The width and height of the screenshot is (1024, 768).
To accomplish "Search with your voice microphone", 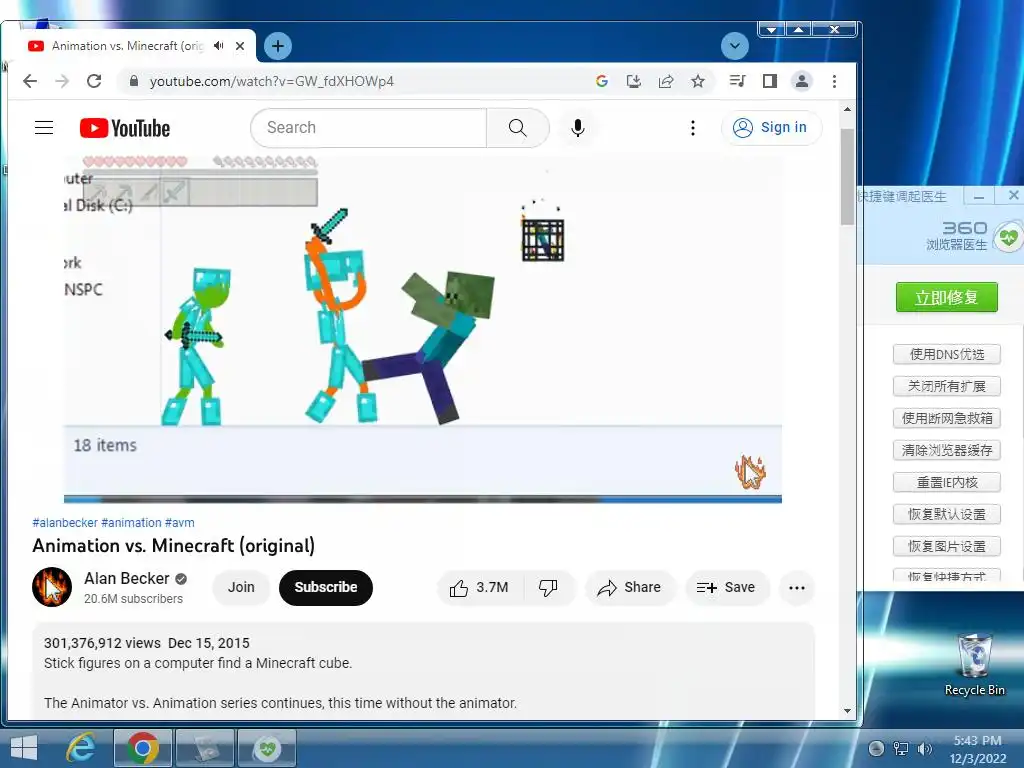I will [577, 127].
